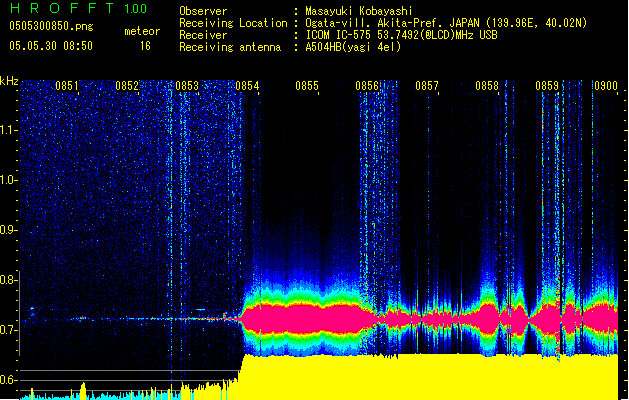629x400 pixels.
Task: Click the name Masayuki Kobayashi
Action: (359, 11)
